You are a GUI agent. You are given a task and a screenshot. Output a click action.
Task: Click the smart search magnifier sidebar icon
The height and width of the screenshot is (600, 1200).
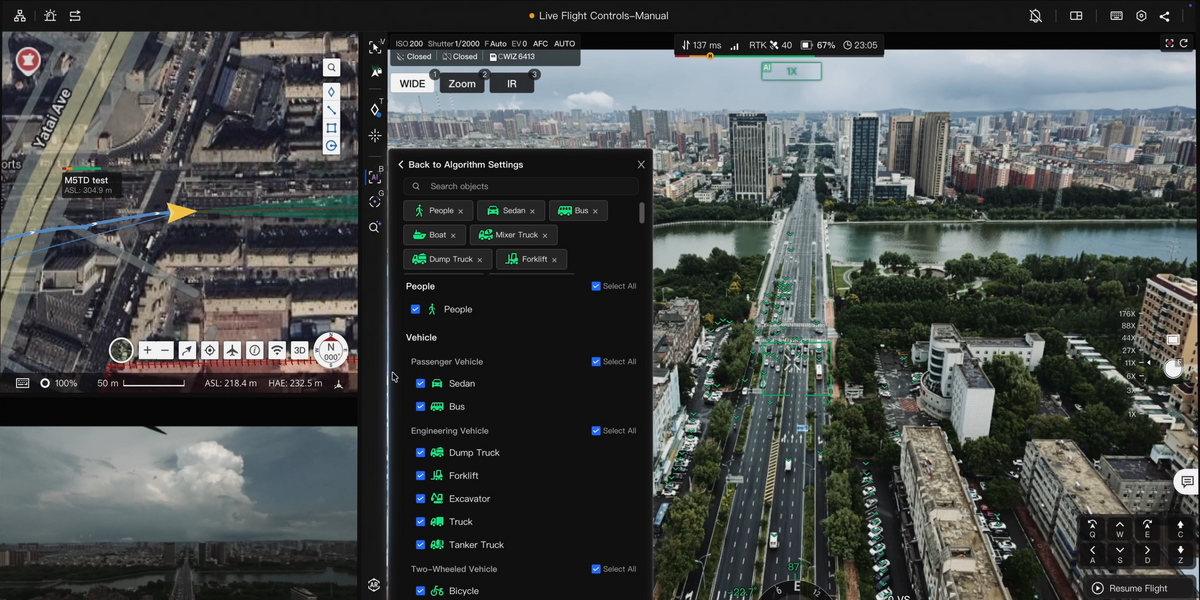[375, 227]
